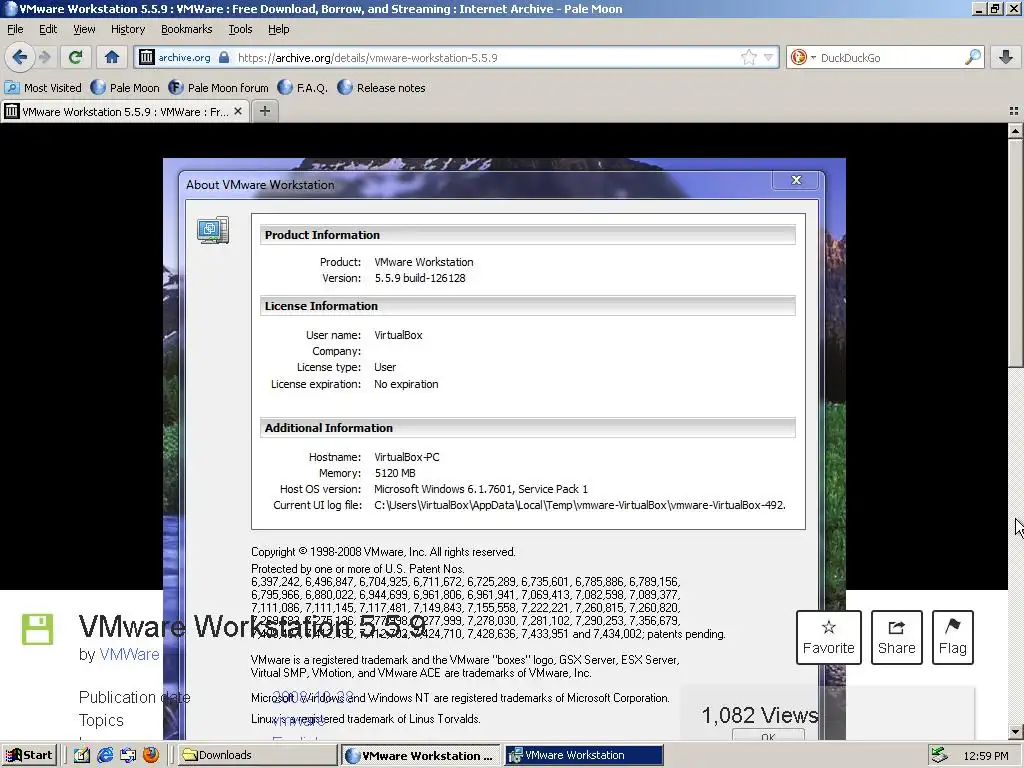This screenshot has height=768, width=1024.
Task: Click the notepad quick launch icon
Action: point(82,755)
